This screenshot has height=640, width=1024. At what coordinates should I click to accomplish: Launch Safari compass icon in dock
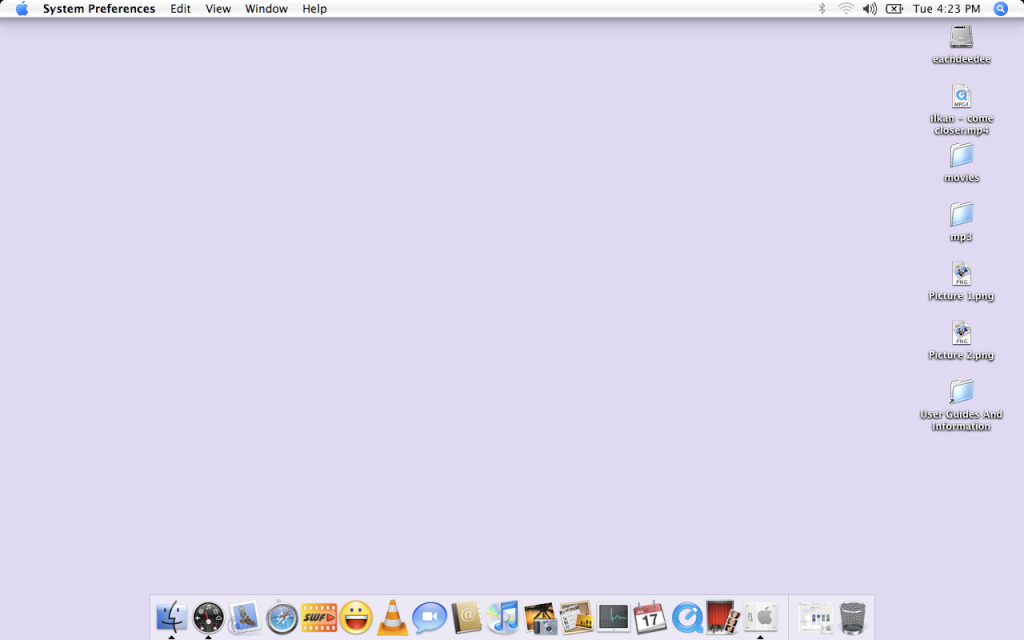[x=282, y=617]
